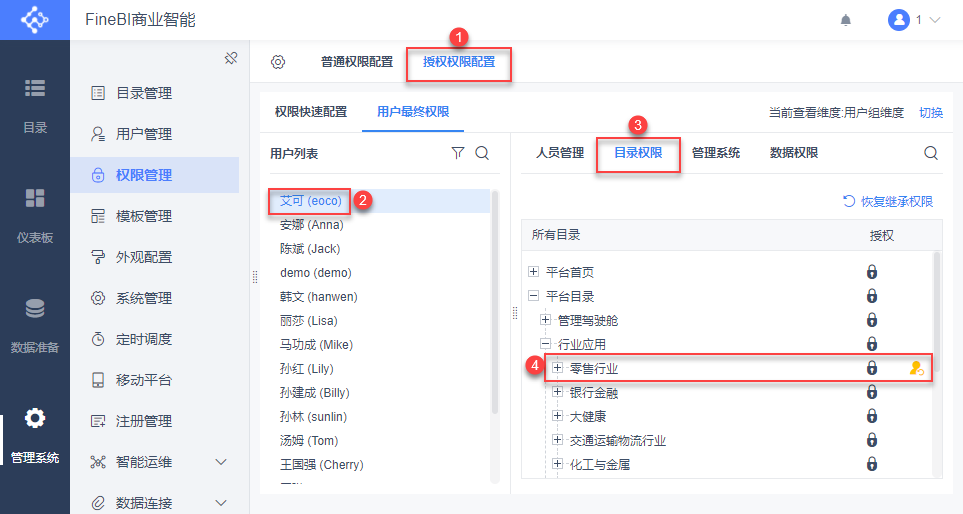The width and height of the screenshot is (963, 514).
Task: Search the user list with magnifier icon
Action: 482,153
